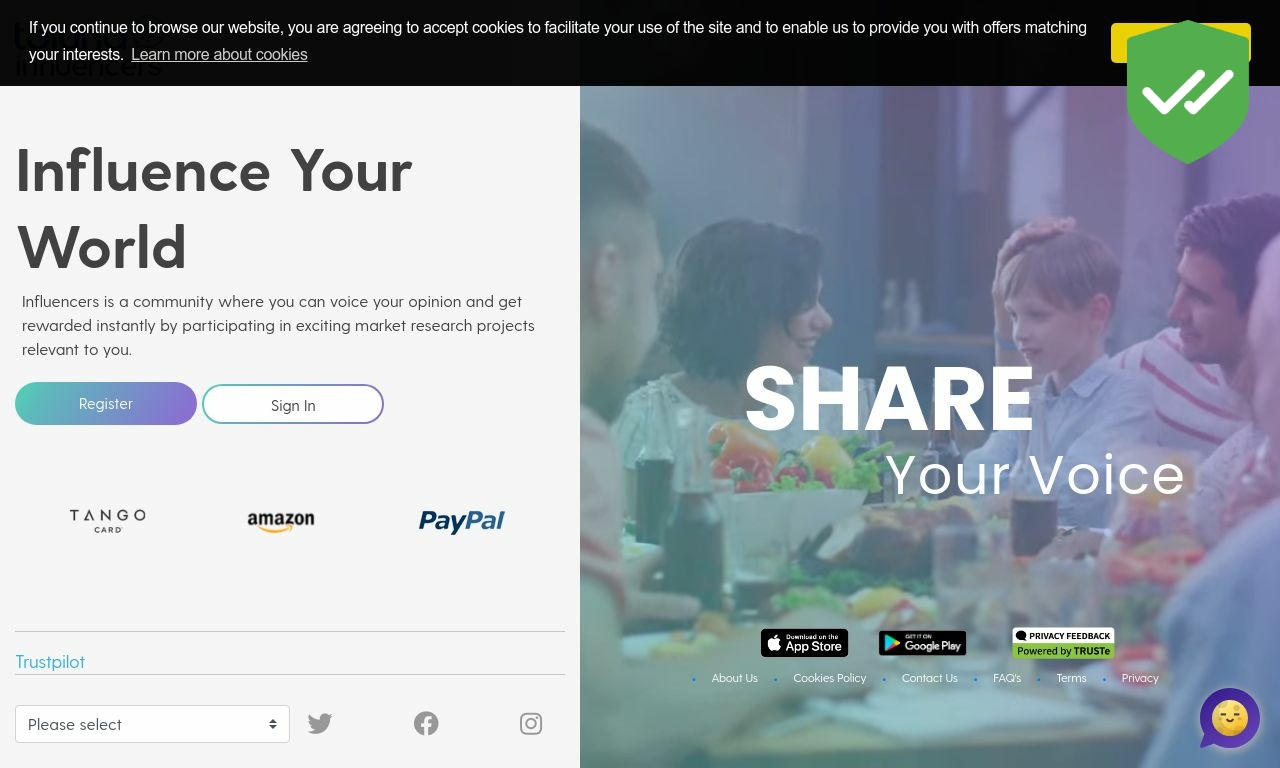Open the Instagram profile icon

[531, 723]
